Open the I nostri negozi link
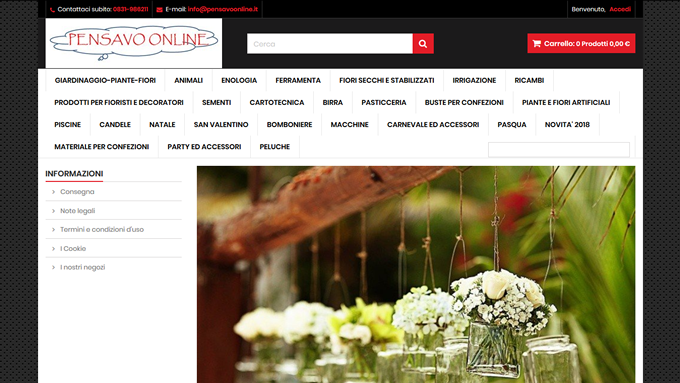 [82, 267]
